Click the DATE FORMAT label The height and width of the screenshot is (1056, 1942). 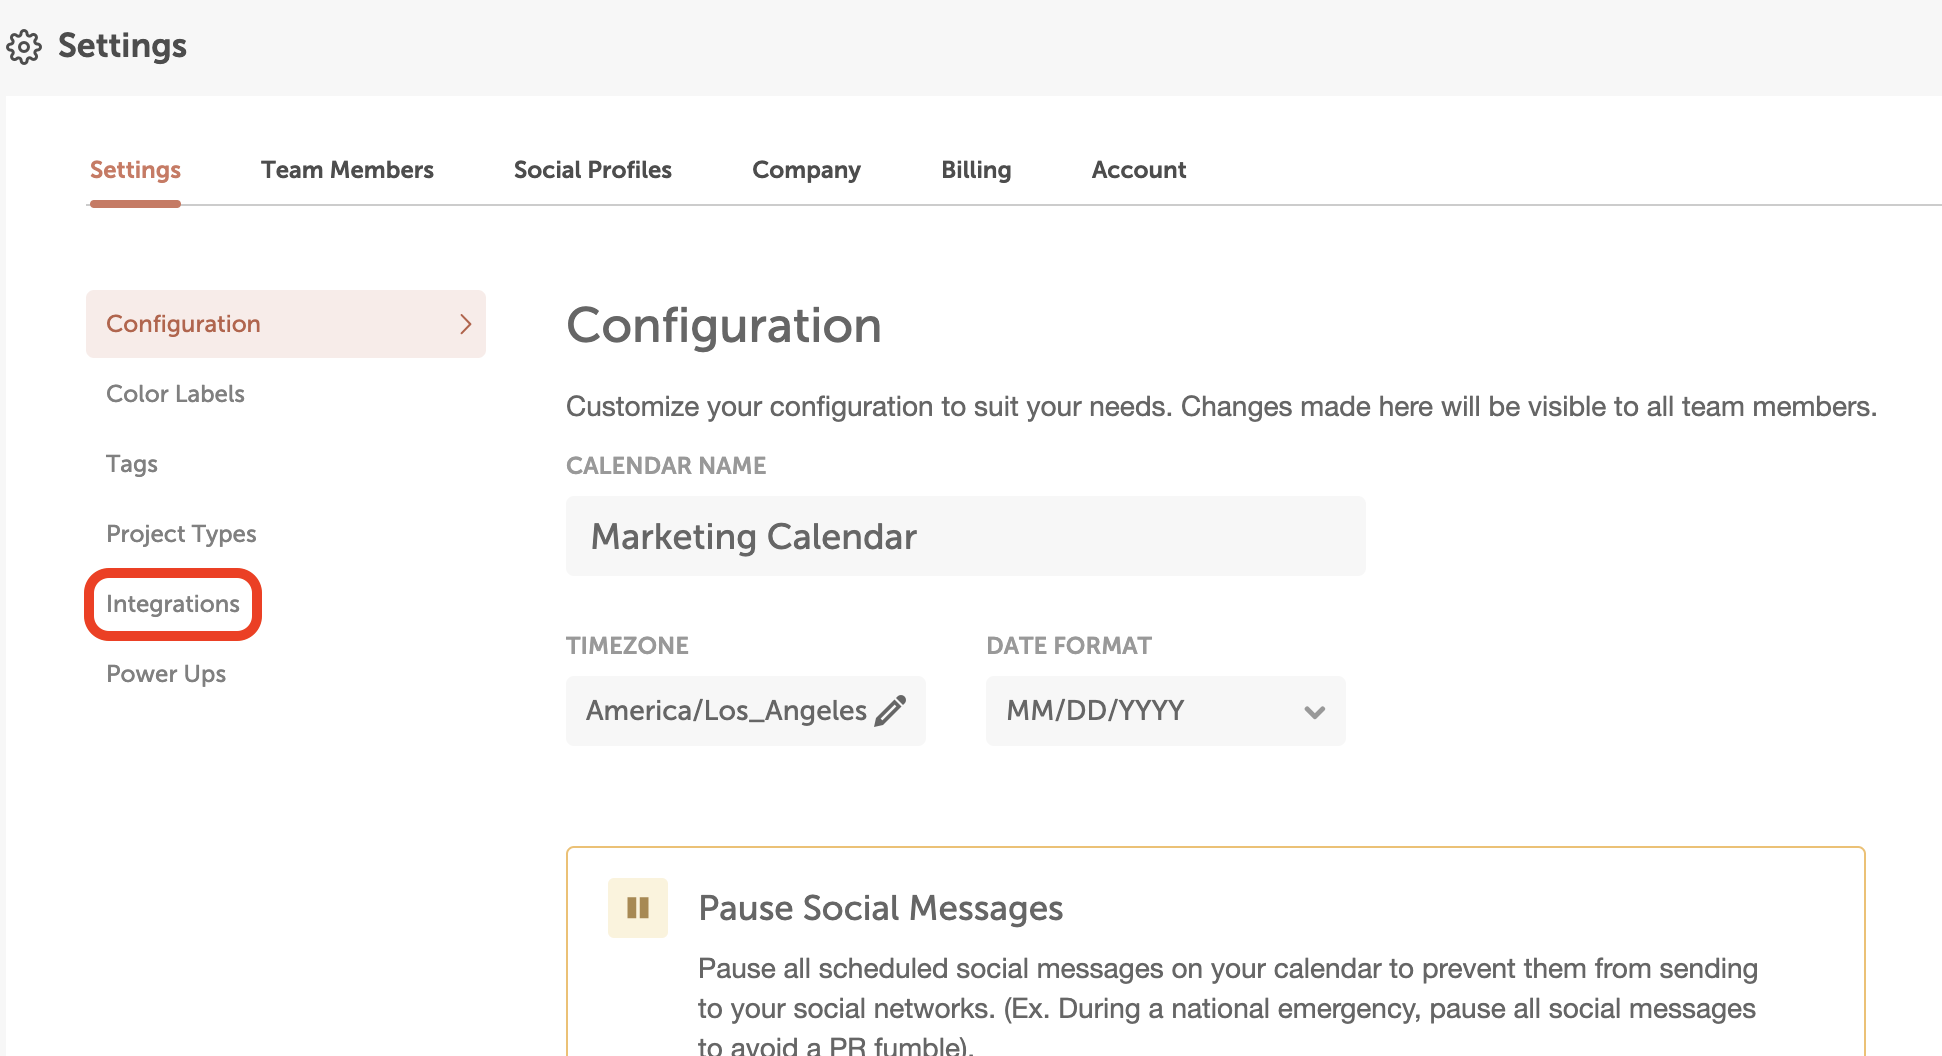[x=1069, y=646]
